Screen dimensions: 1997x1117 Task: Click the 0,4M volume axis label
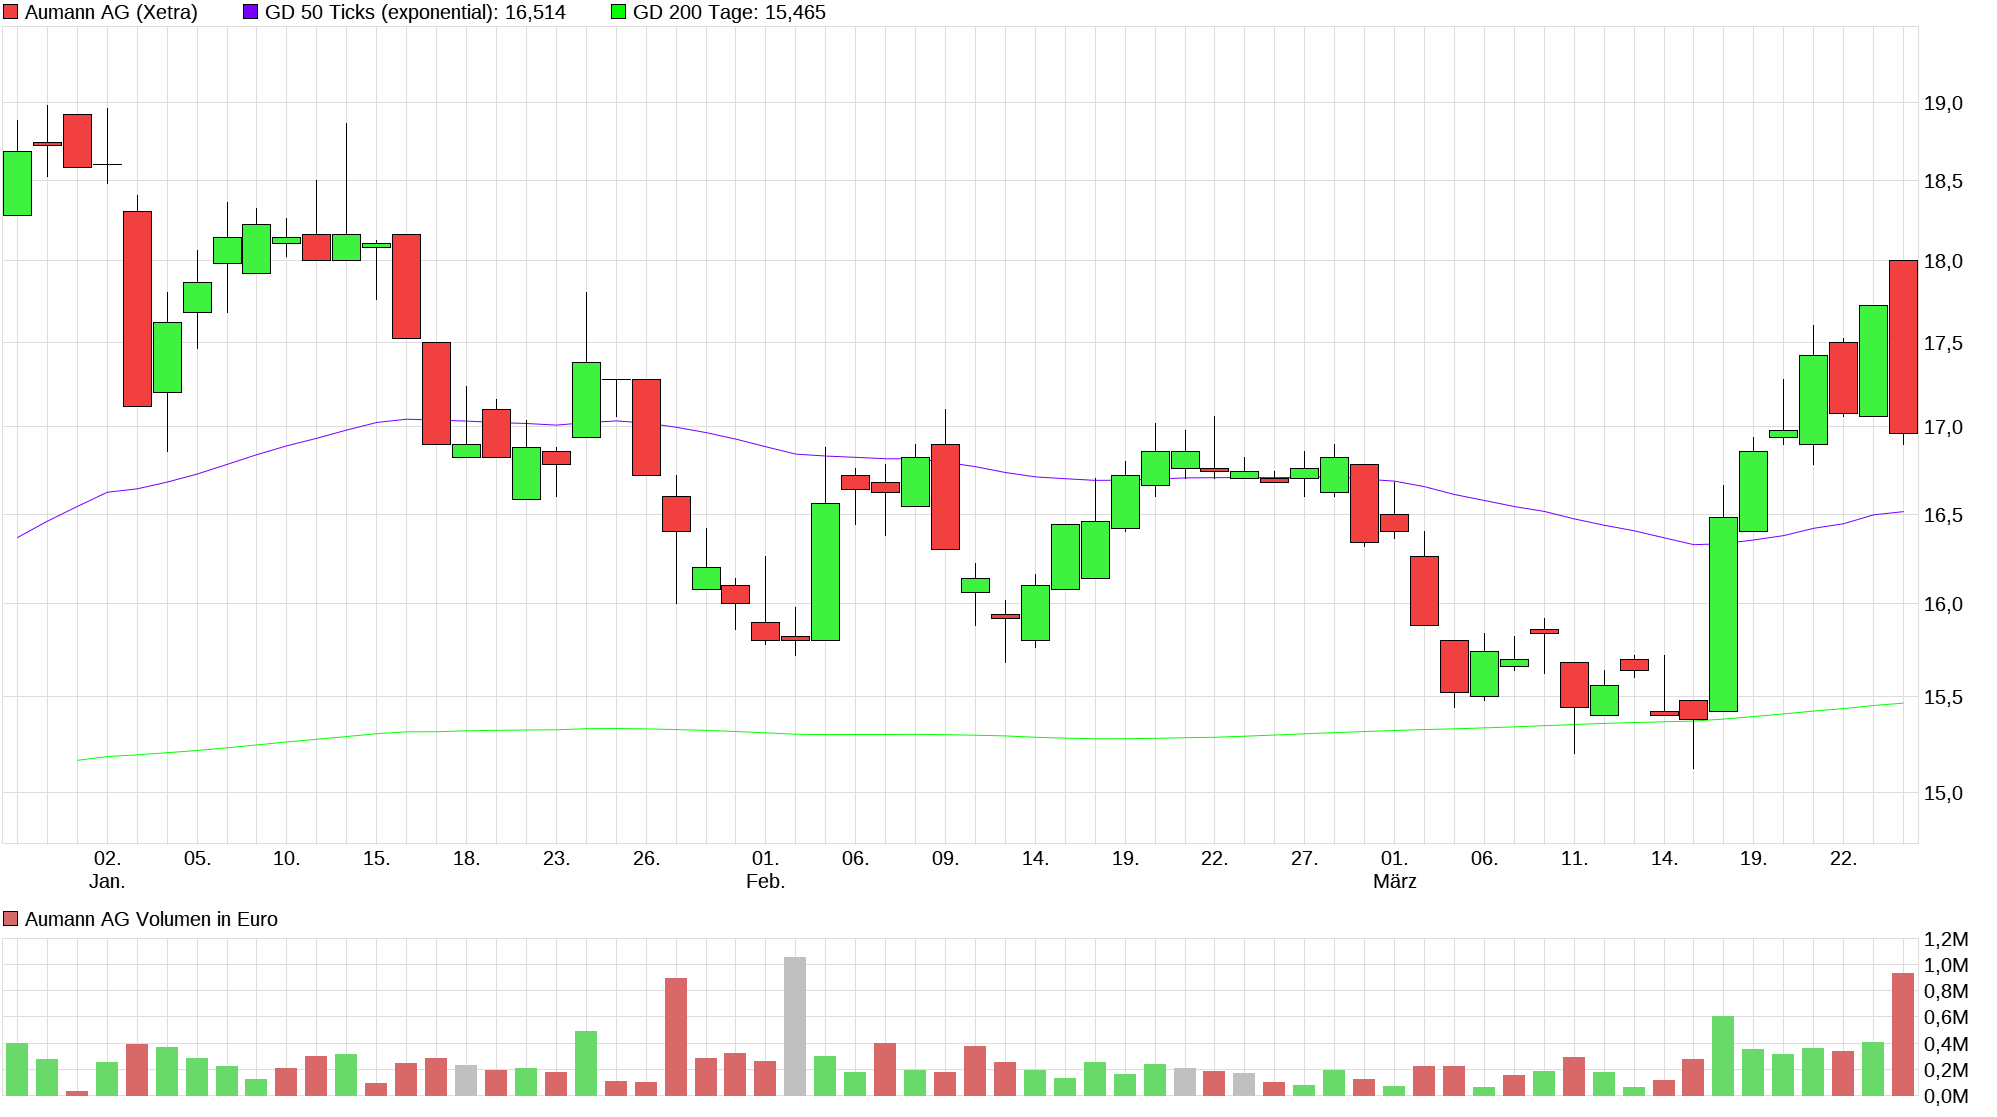1946,1044
